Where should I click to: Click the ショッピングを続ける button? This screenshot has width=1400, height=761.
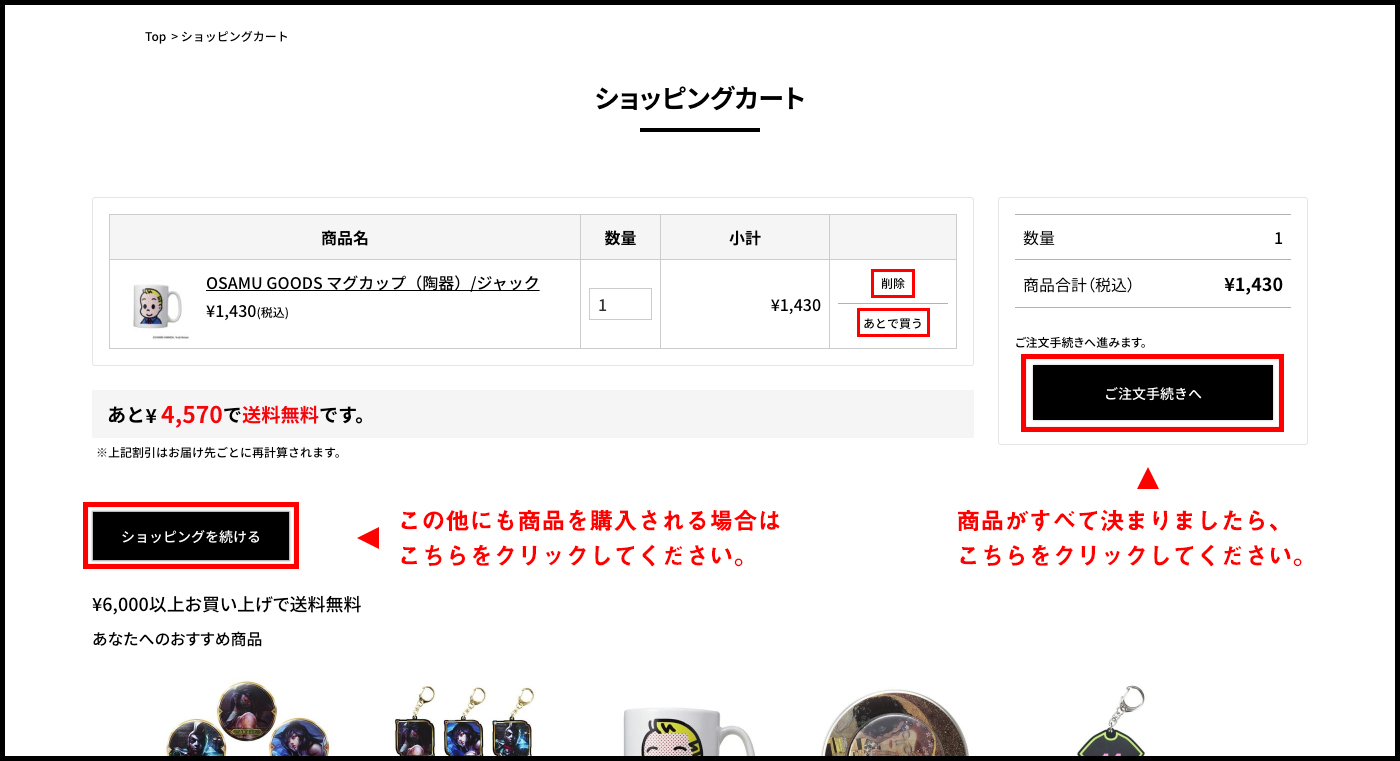point(191,537)
